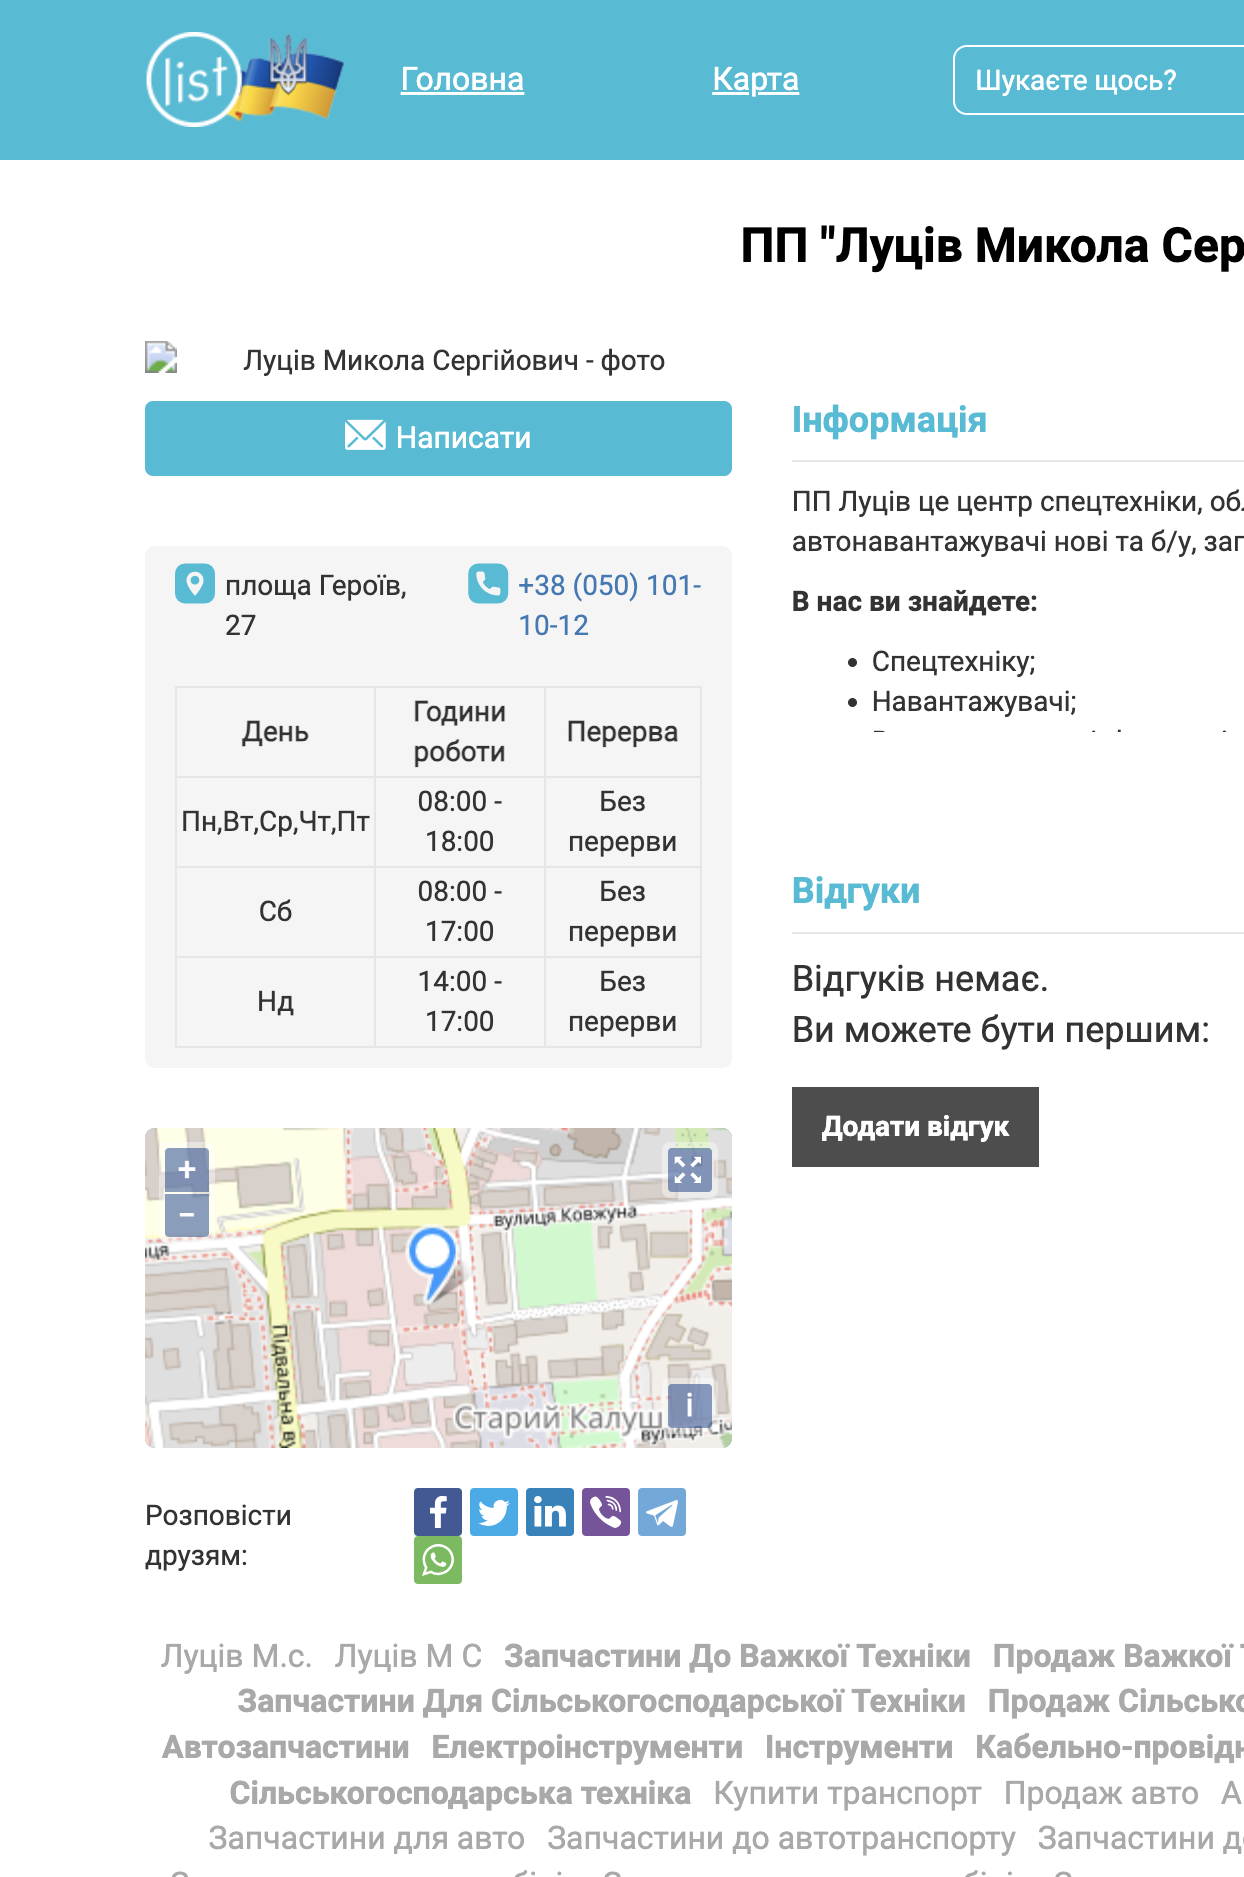Click the Сб day cell
This screenshot has width=1244, height=1877.
[x=275, y=911]
